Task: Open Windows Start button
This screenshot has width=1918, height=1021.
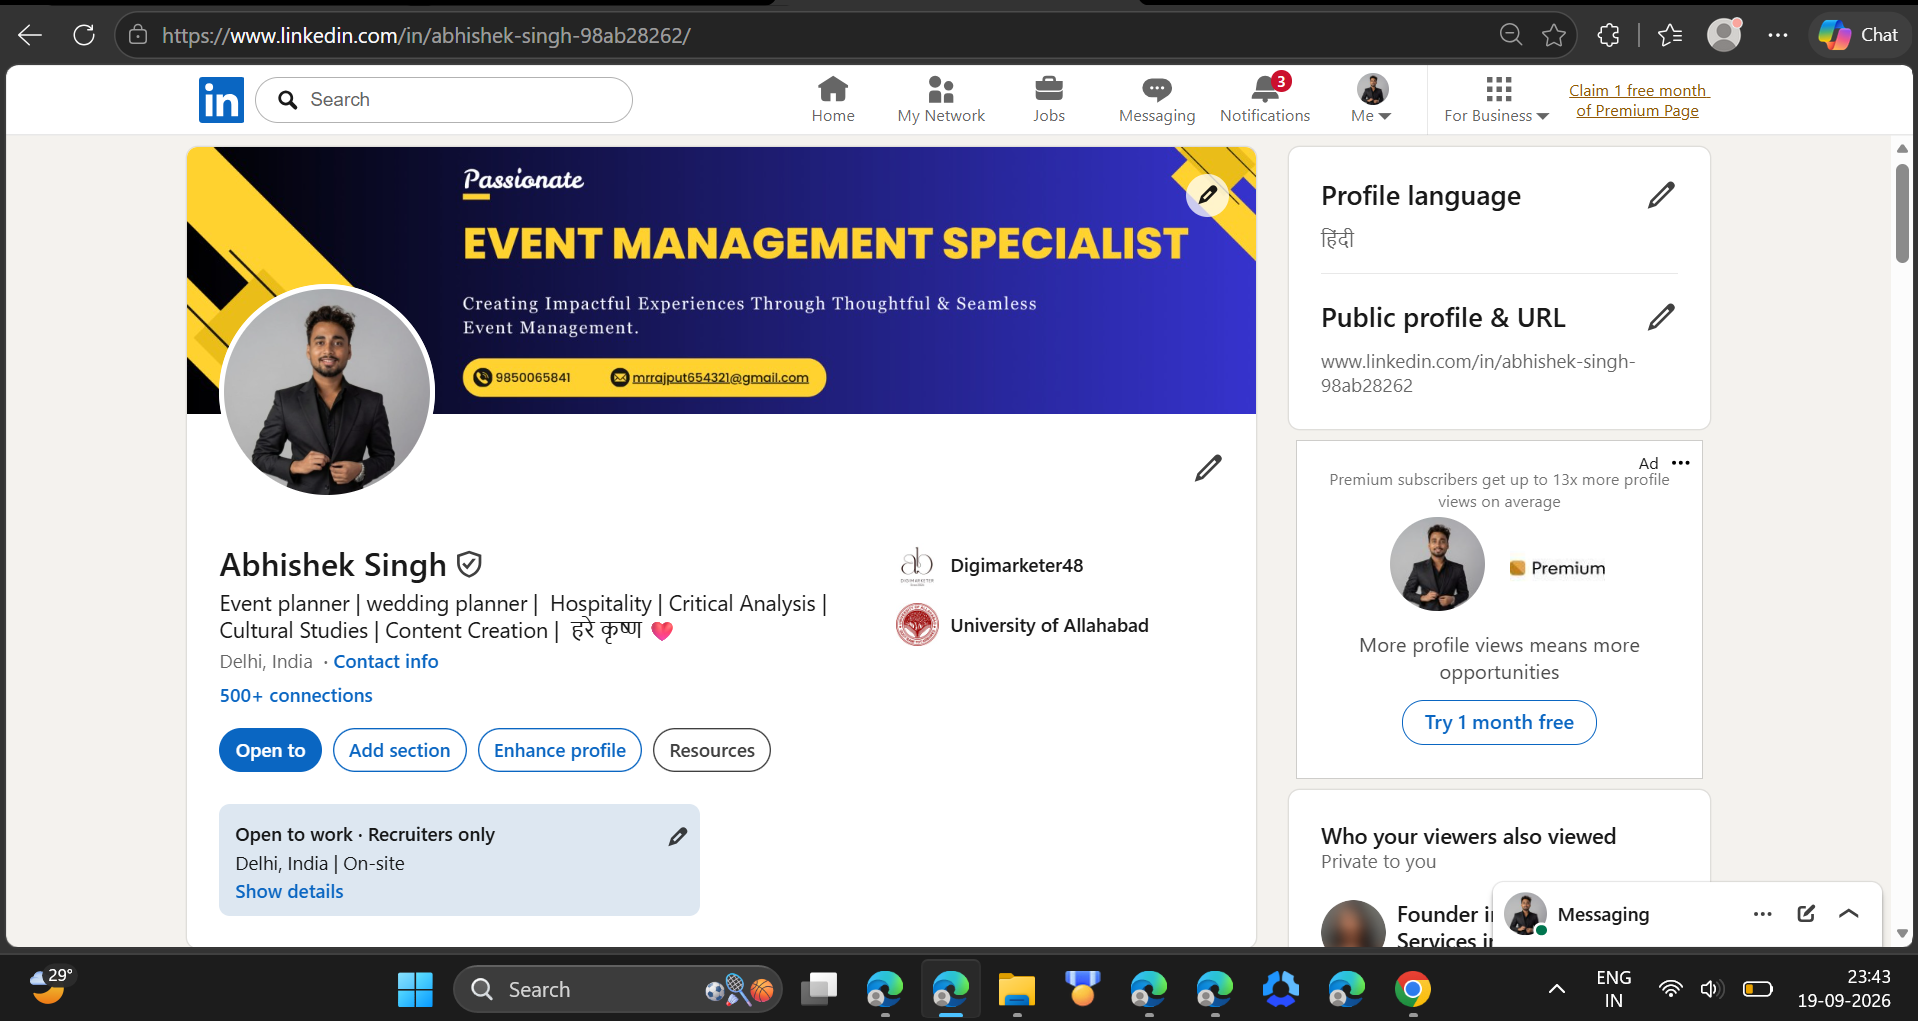Action: [415, 989]
